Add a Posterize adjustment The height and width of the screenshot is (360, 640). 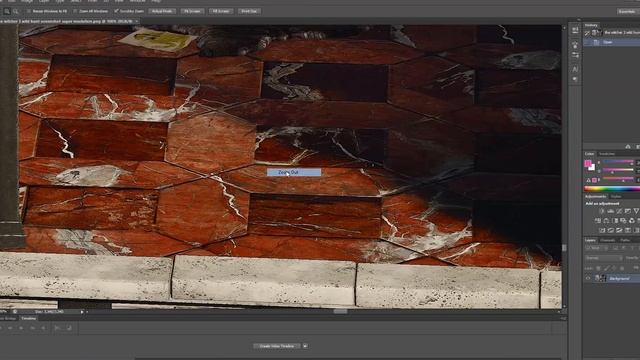610,230
